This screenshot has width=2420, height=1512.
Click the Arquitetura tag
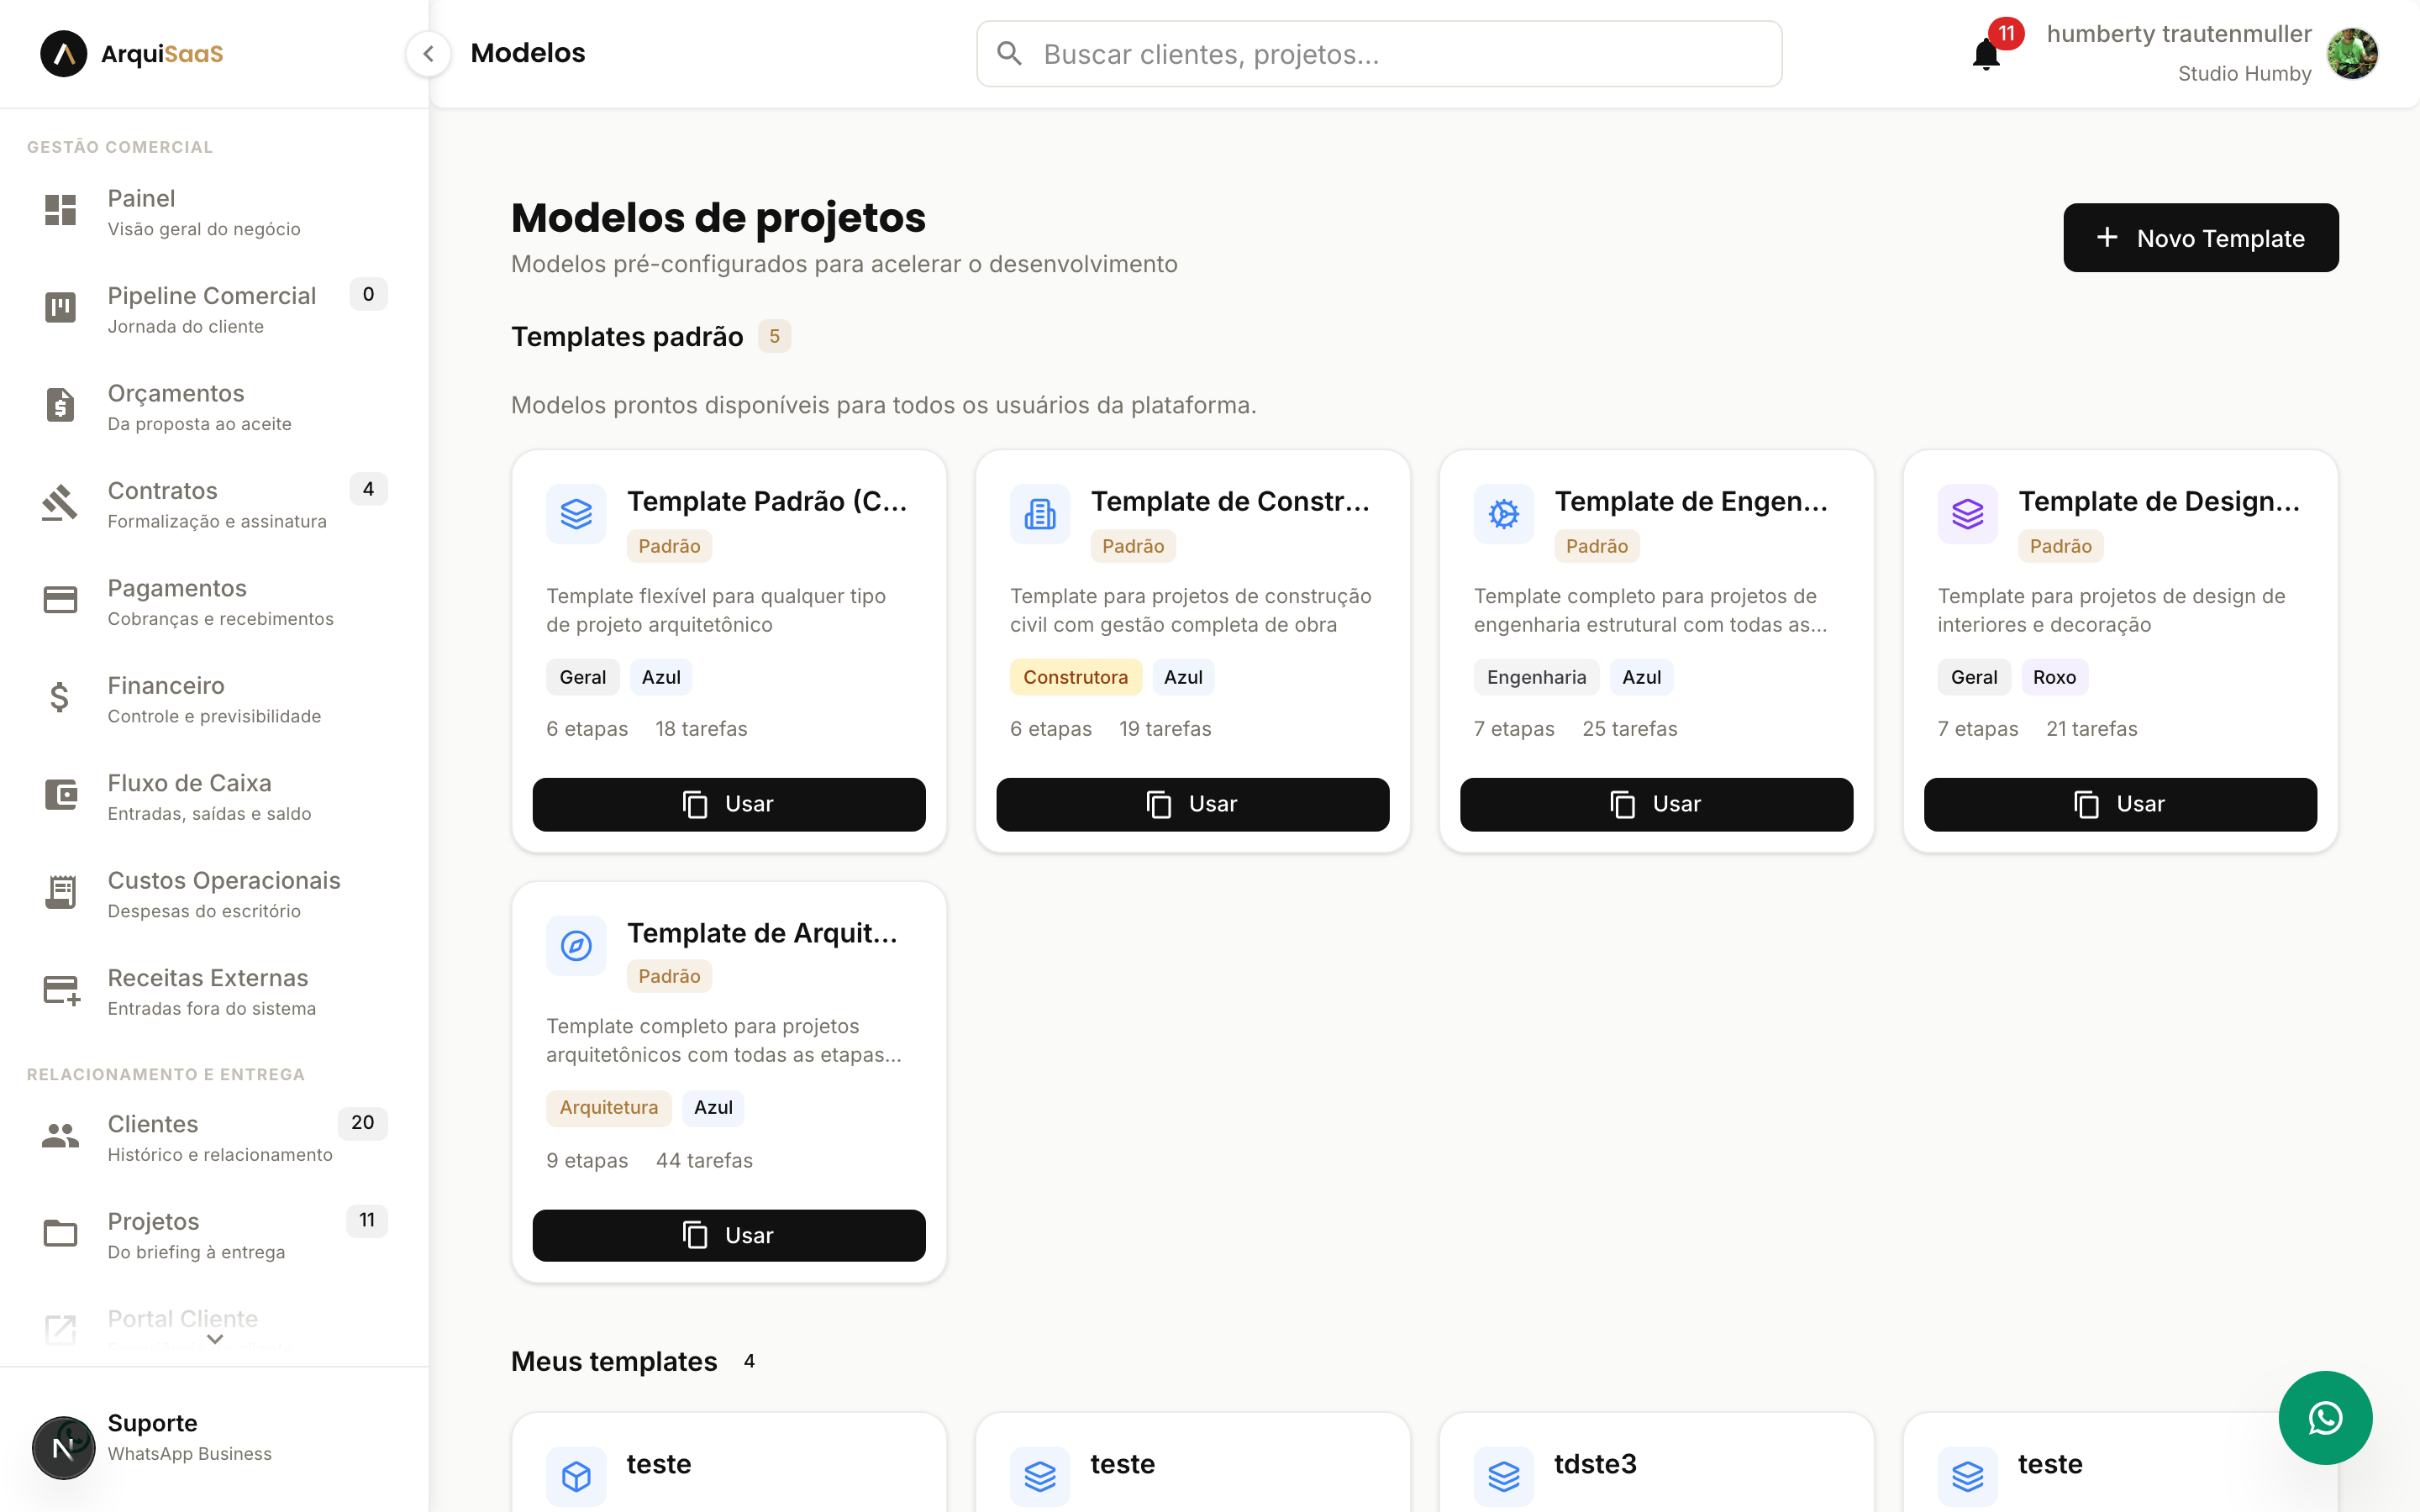[x=608, y=1107]
